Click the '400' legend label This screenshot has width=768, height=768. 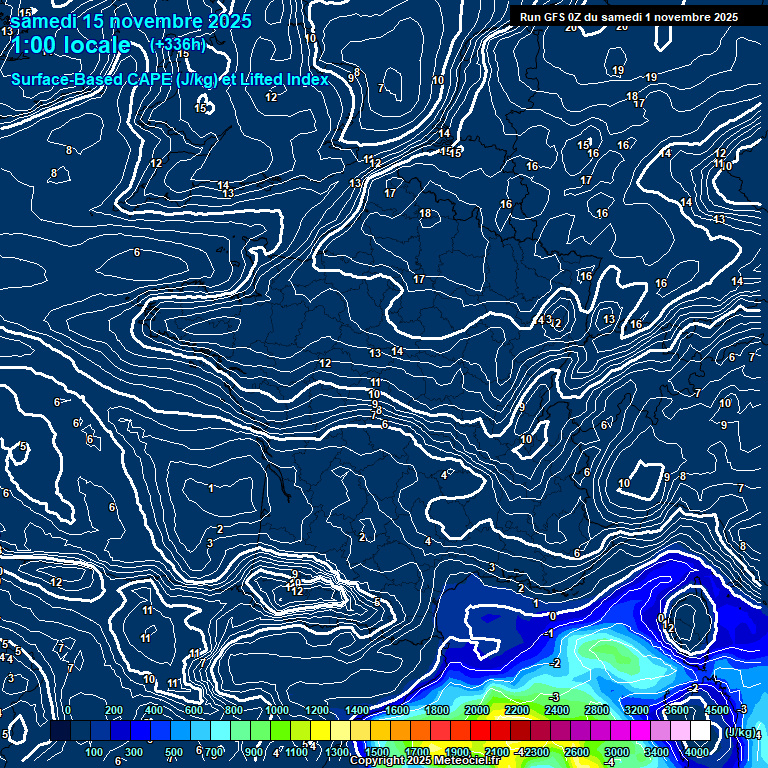[154, 710]
